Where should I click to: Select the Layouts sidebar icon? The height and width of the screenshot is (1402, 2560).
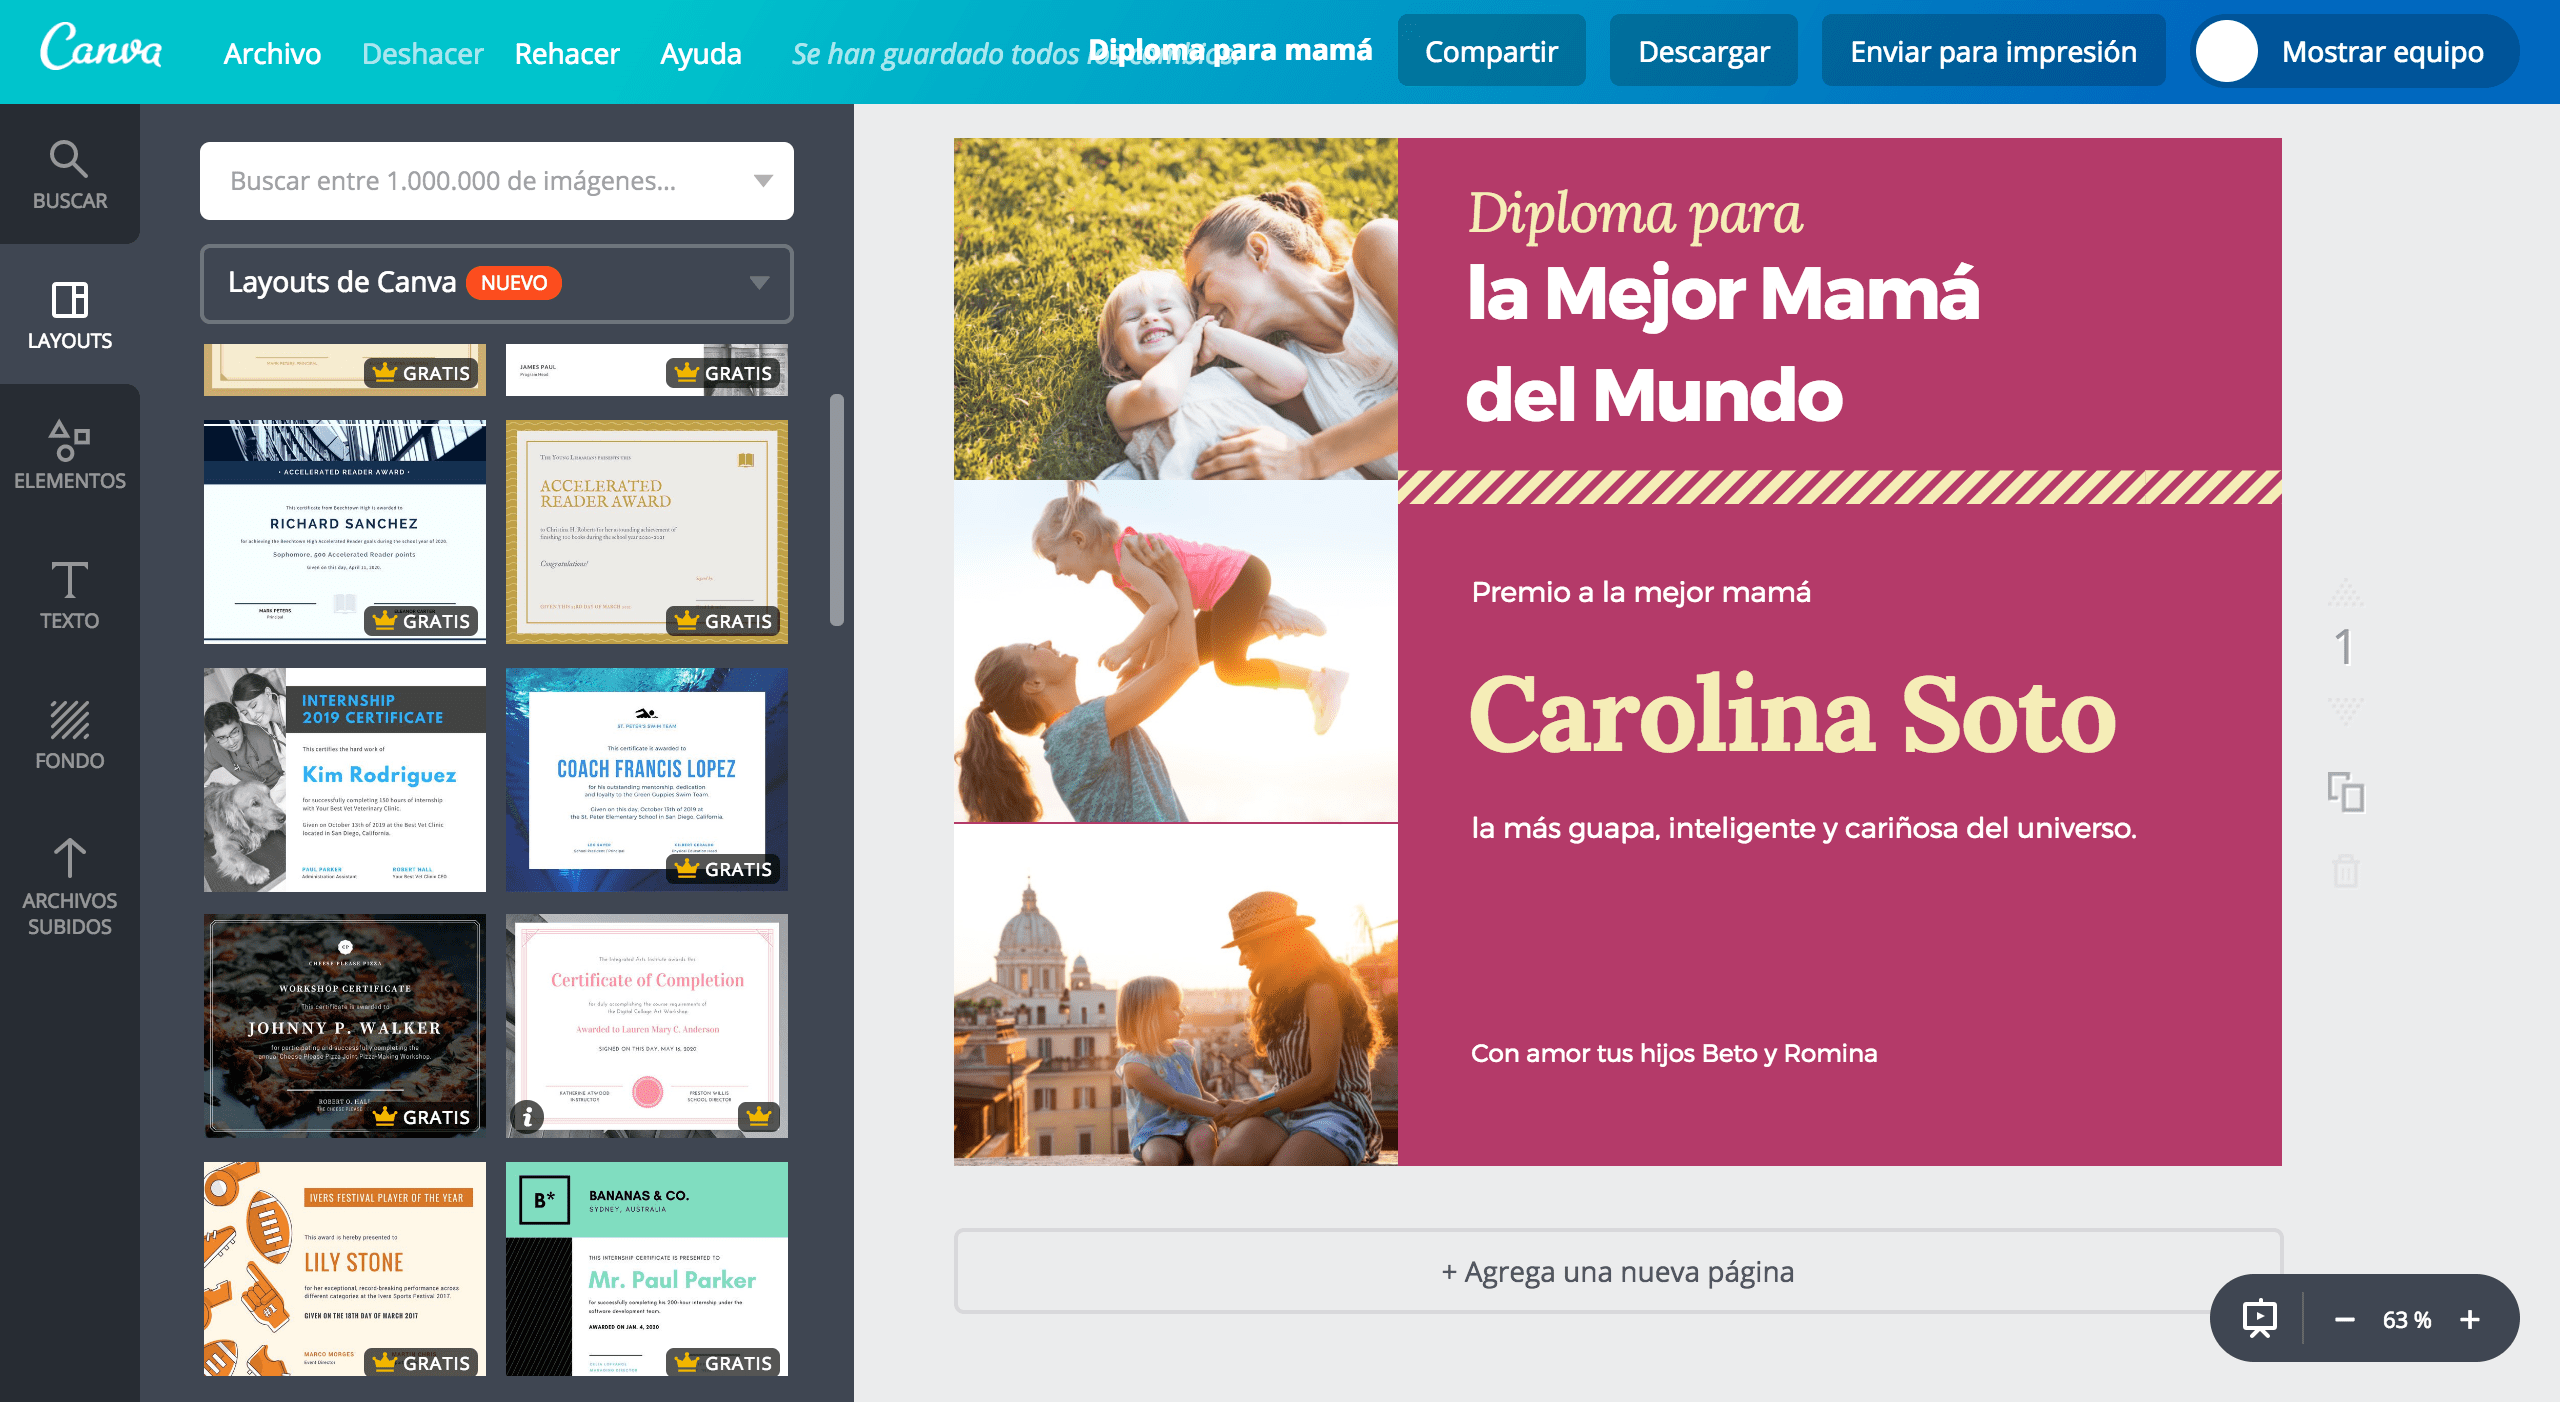(x=69, y=300)
